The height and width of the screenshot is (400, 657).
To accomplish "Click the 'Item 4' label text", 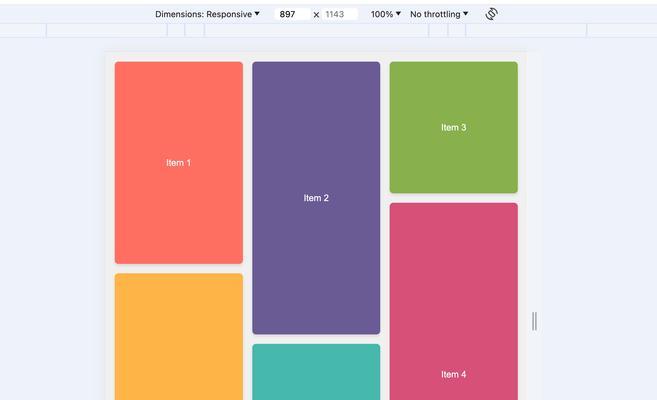I will click(x=453, y=374).
